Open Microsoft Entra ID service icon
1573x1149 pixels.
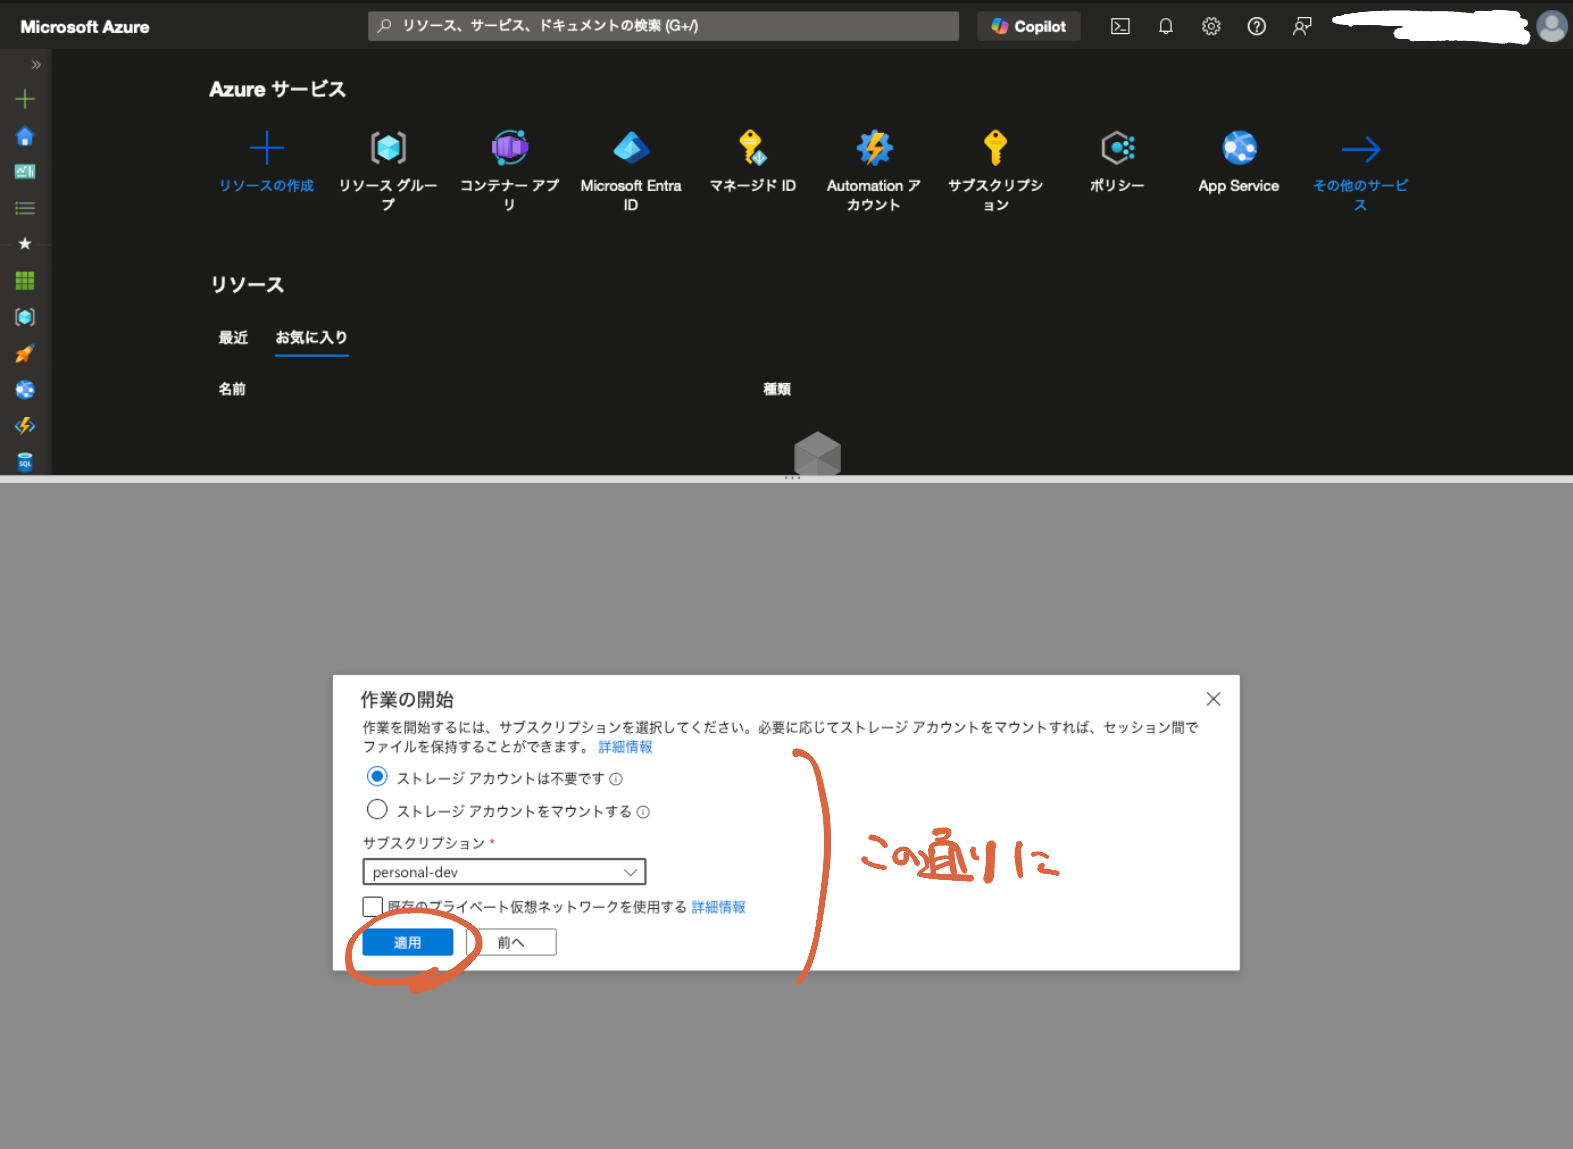pyautogui.click(x=631, y=149)
